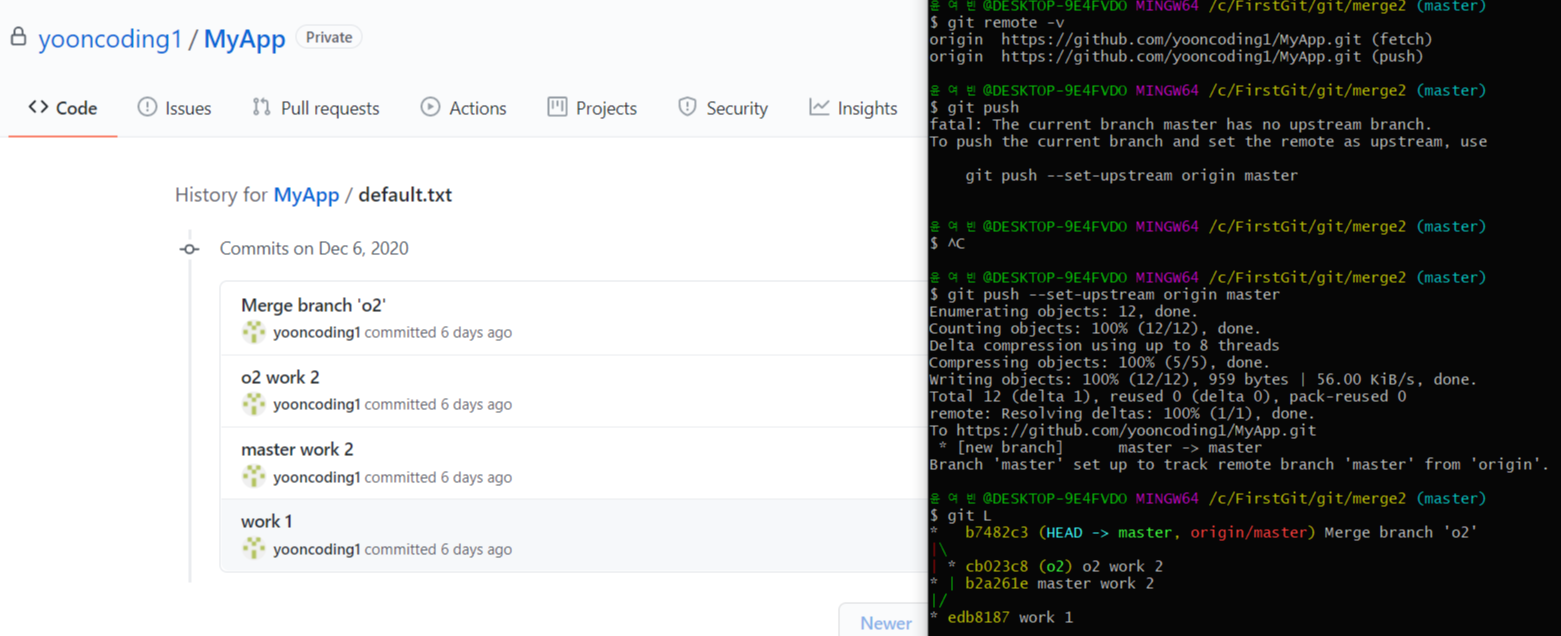Open the "o2 work 2" commit
Viewport: 1561px width, 636px height.
[x=280, y=377]
